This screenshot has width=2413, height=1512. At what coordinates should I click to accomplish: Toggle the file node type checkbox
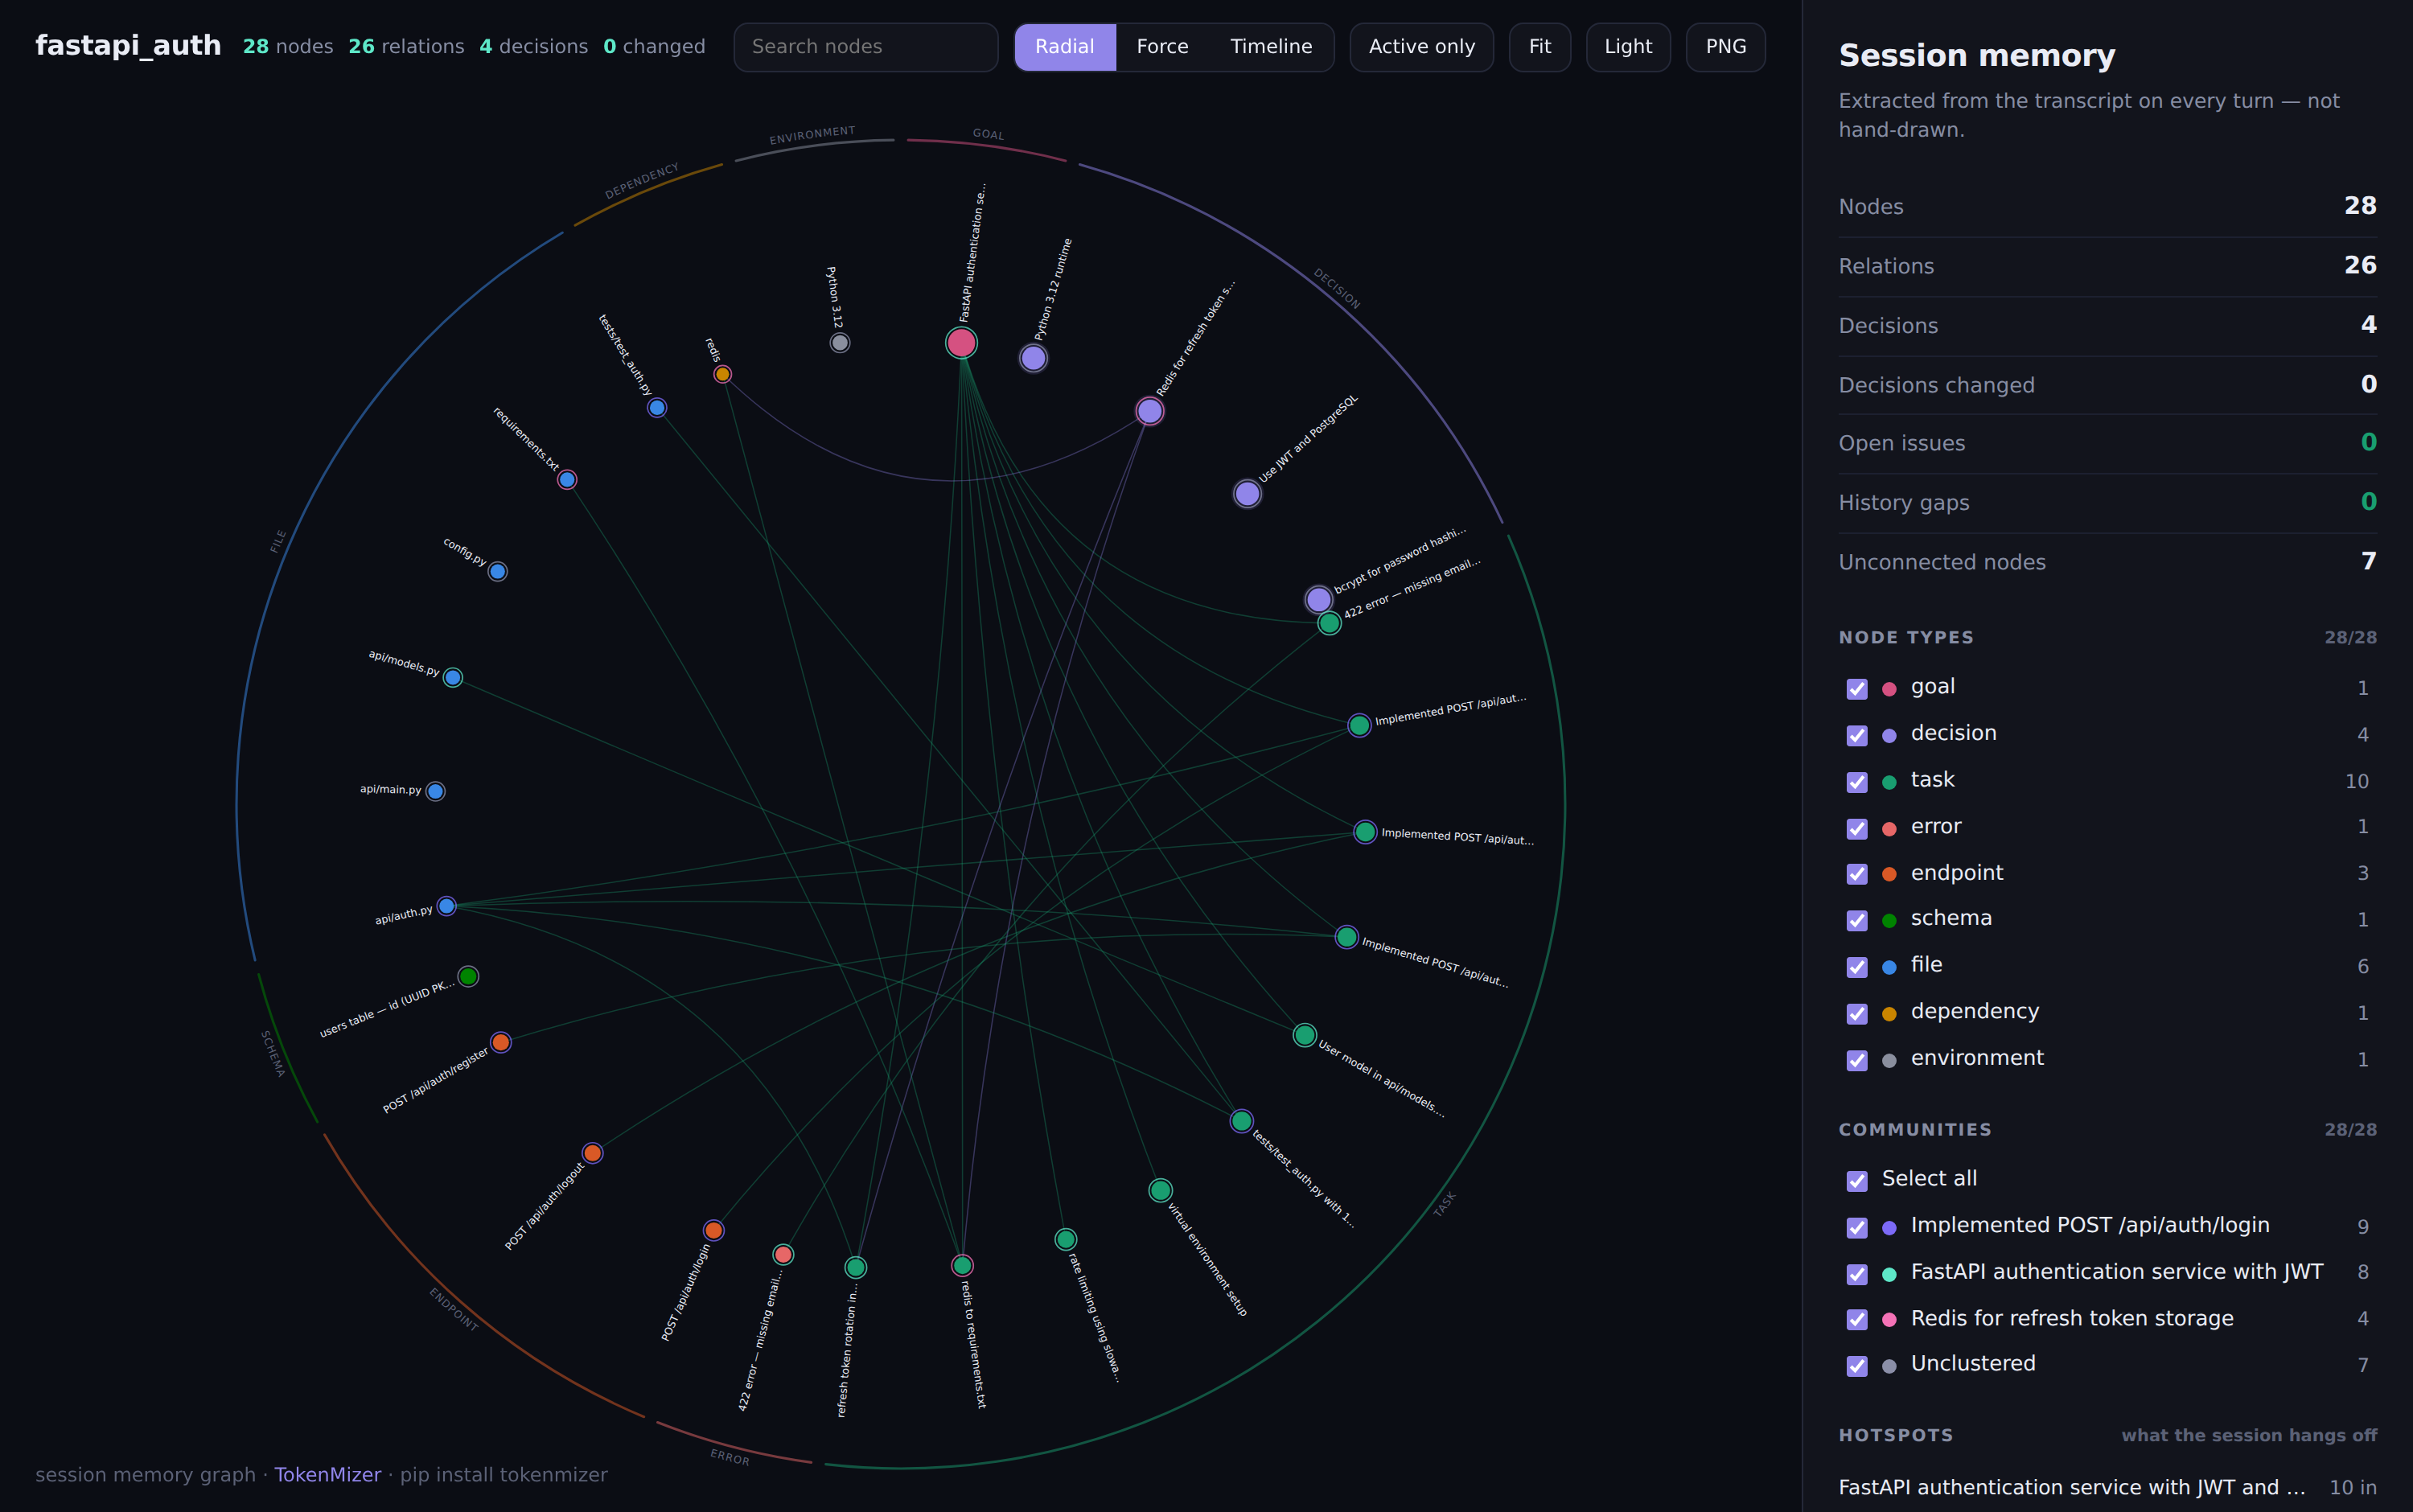(x=1857, y=967)
